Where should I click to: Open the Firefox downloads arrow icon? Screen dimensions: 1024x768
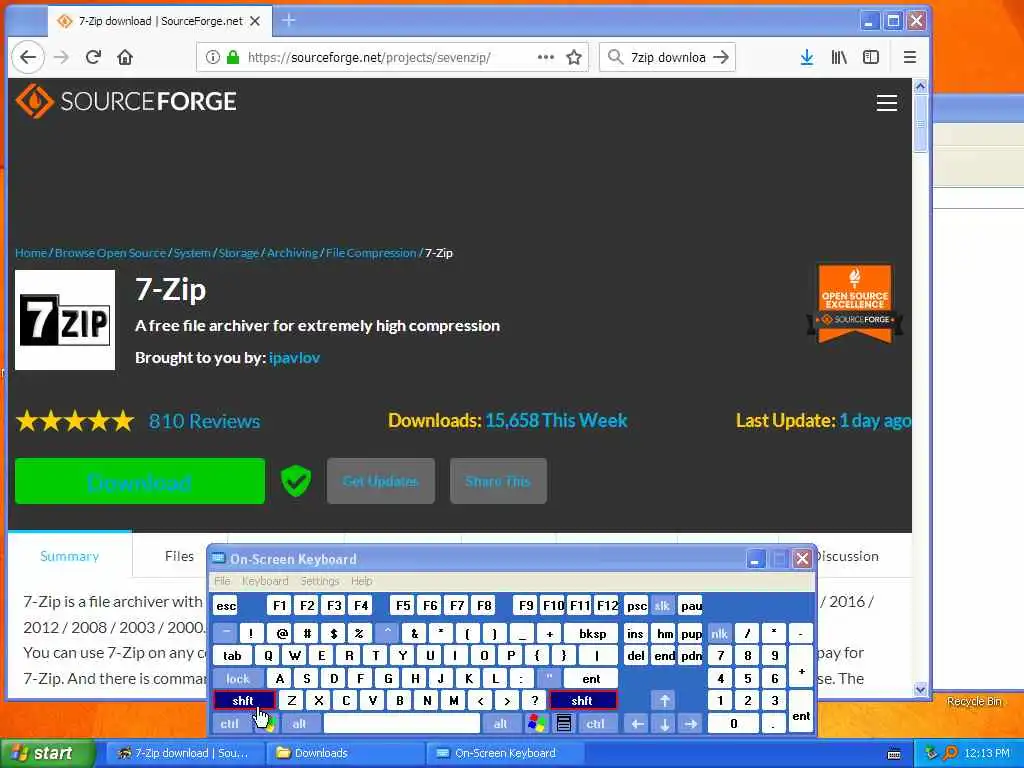pyautogui.click(x=807, y=57)
